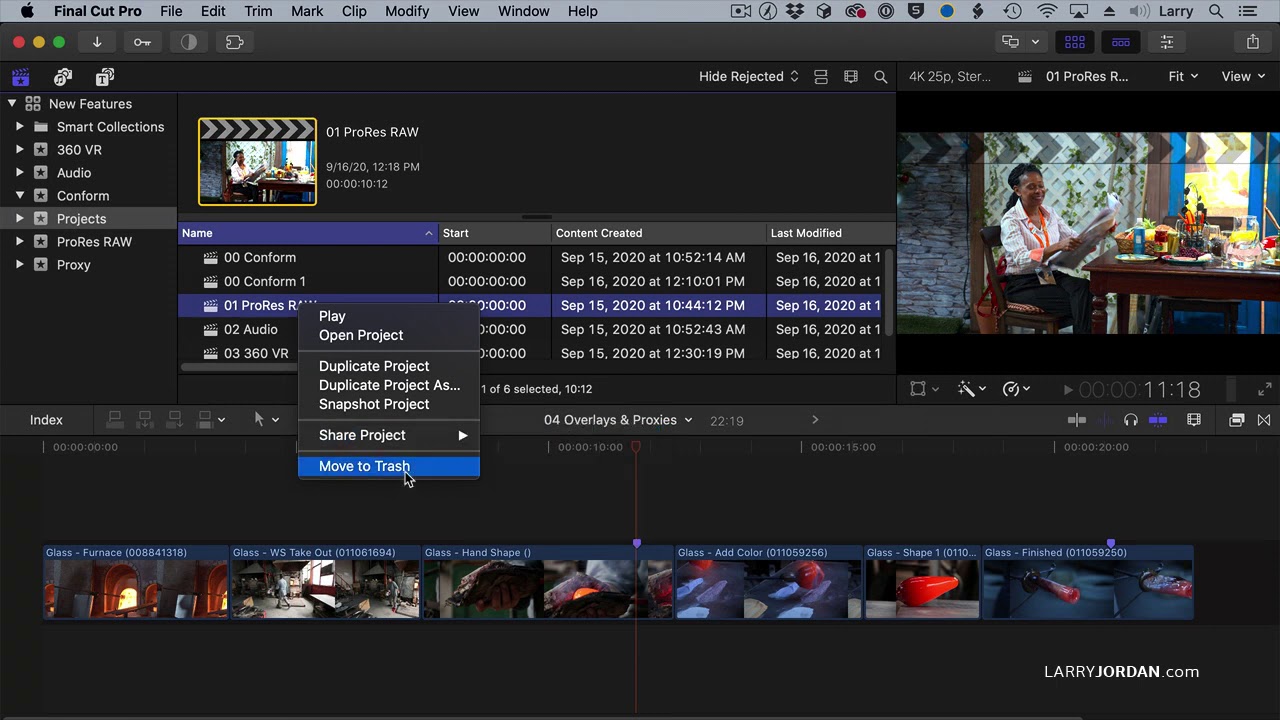Go forward in timeline history arrow
The height and width of the screenshot is (720, 1280).
click(815, 420)
